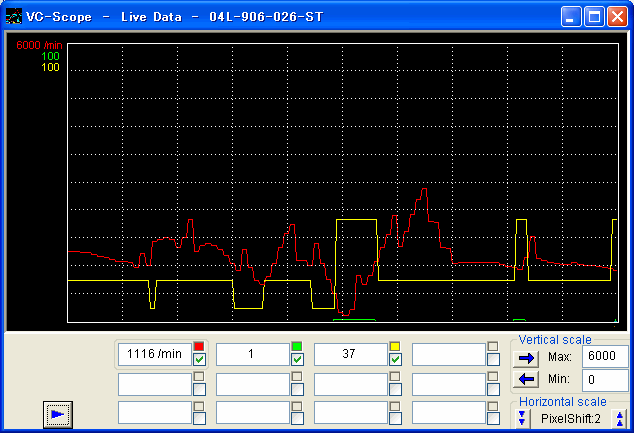Click the red channel color swatch
The width and height of the screenshot is (634, 433).
click(199, 347)
